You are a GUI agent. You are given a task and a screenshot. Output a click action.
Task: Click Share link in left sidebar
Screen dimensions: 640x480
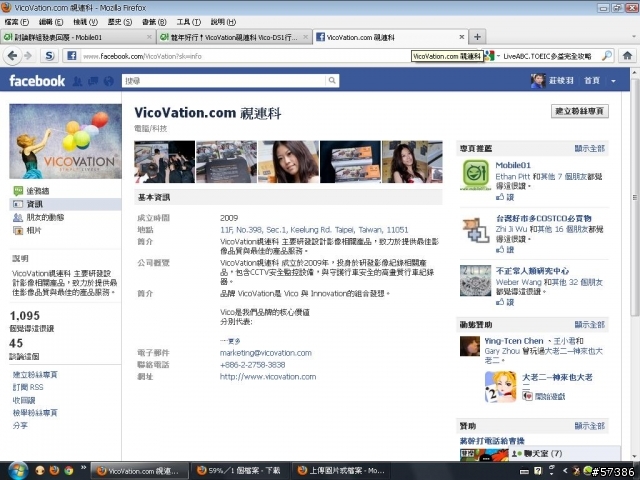(20, 425)
